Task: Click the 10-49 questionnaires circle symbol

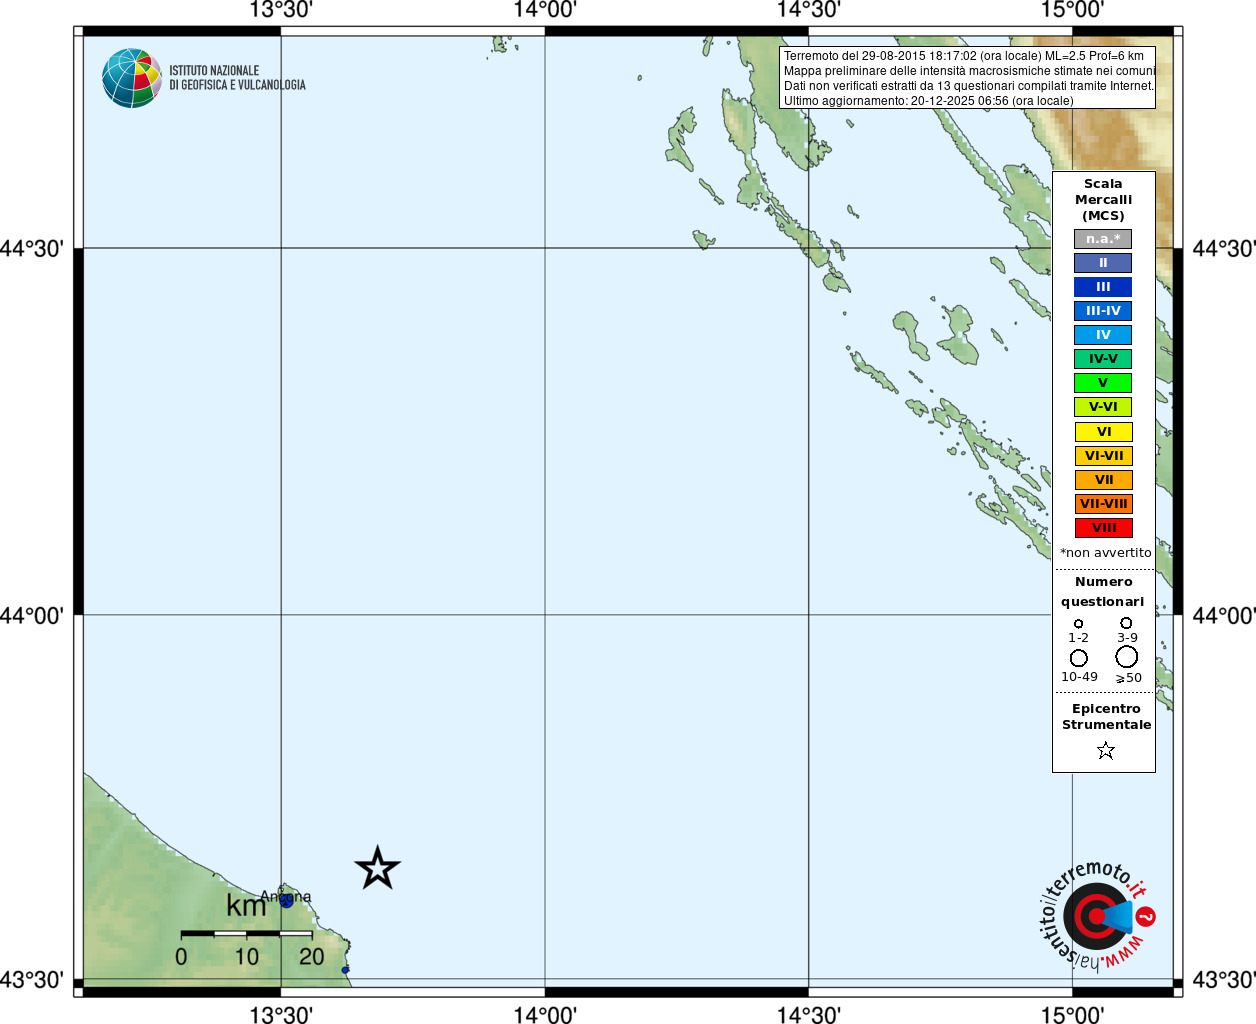Action: click(1079, 658)
